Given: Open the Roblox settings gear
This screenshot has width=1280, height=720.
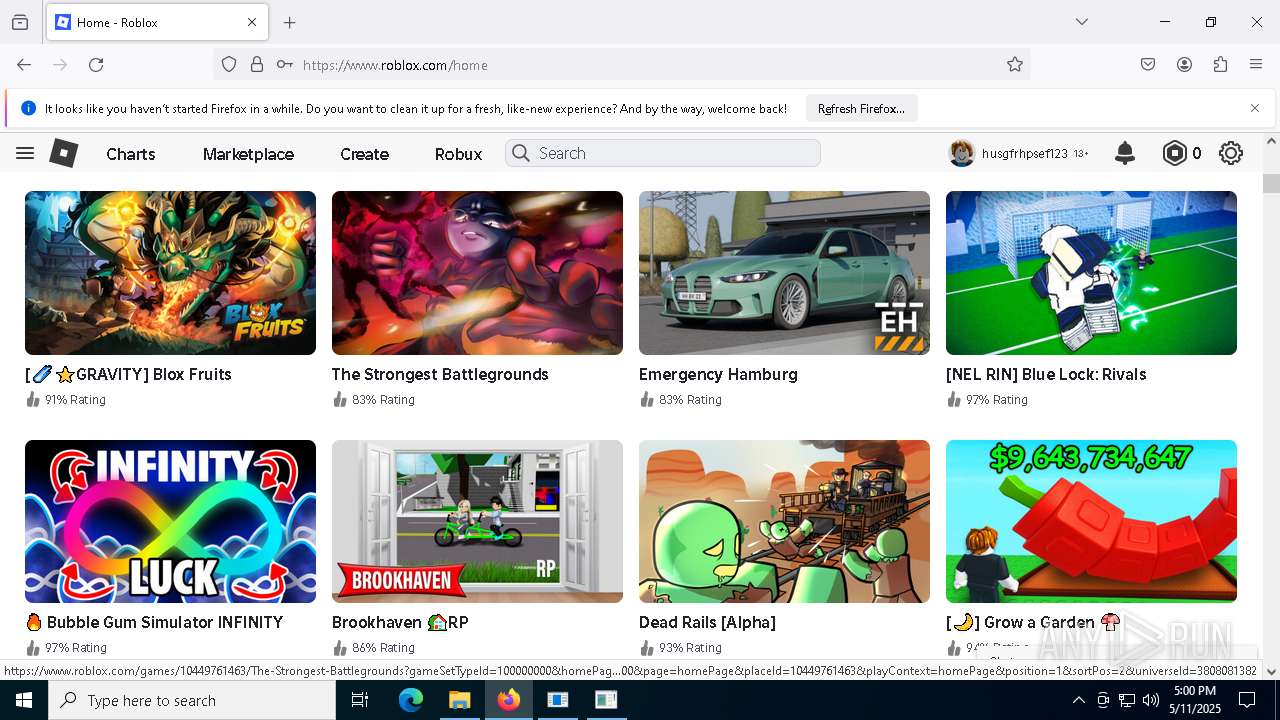Looking at the screenshot, I should [1231, 153].
